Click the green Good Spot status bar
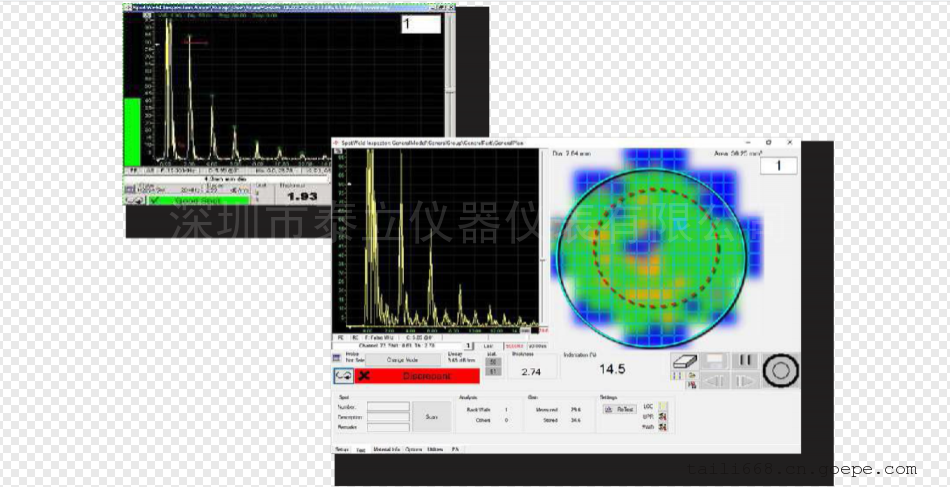 198,200
